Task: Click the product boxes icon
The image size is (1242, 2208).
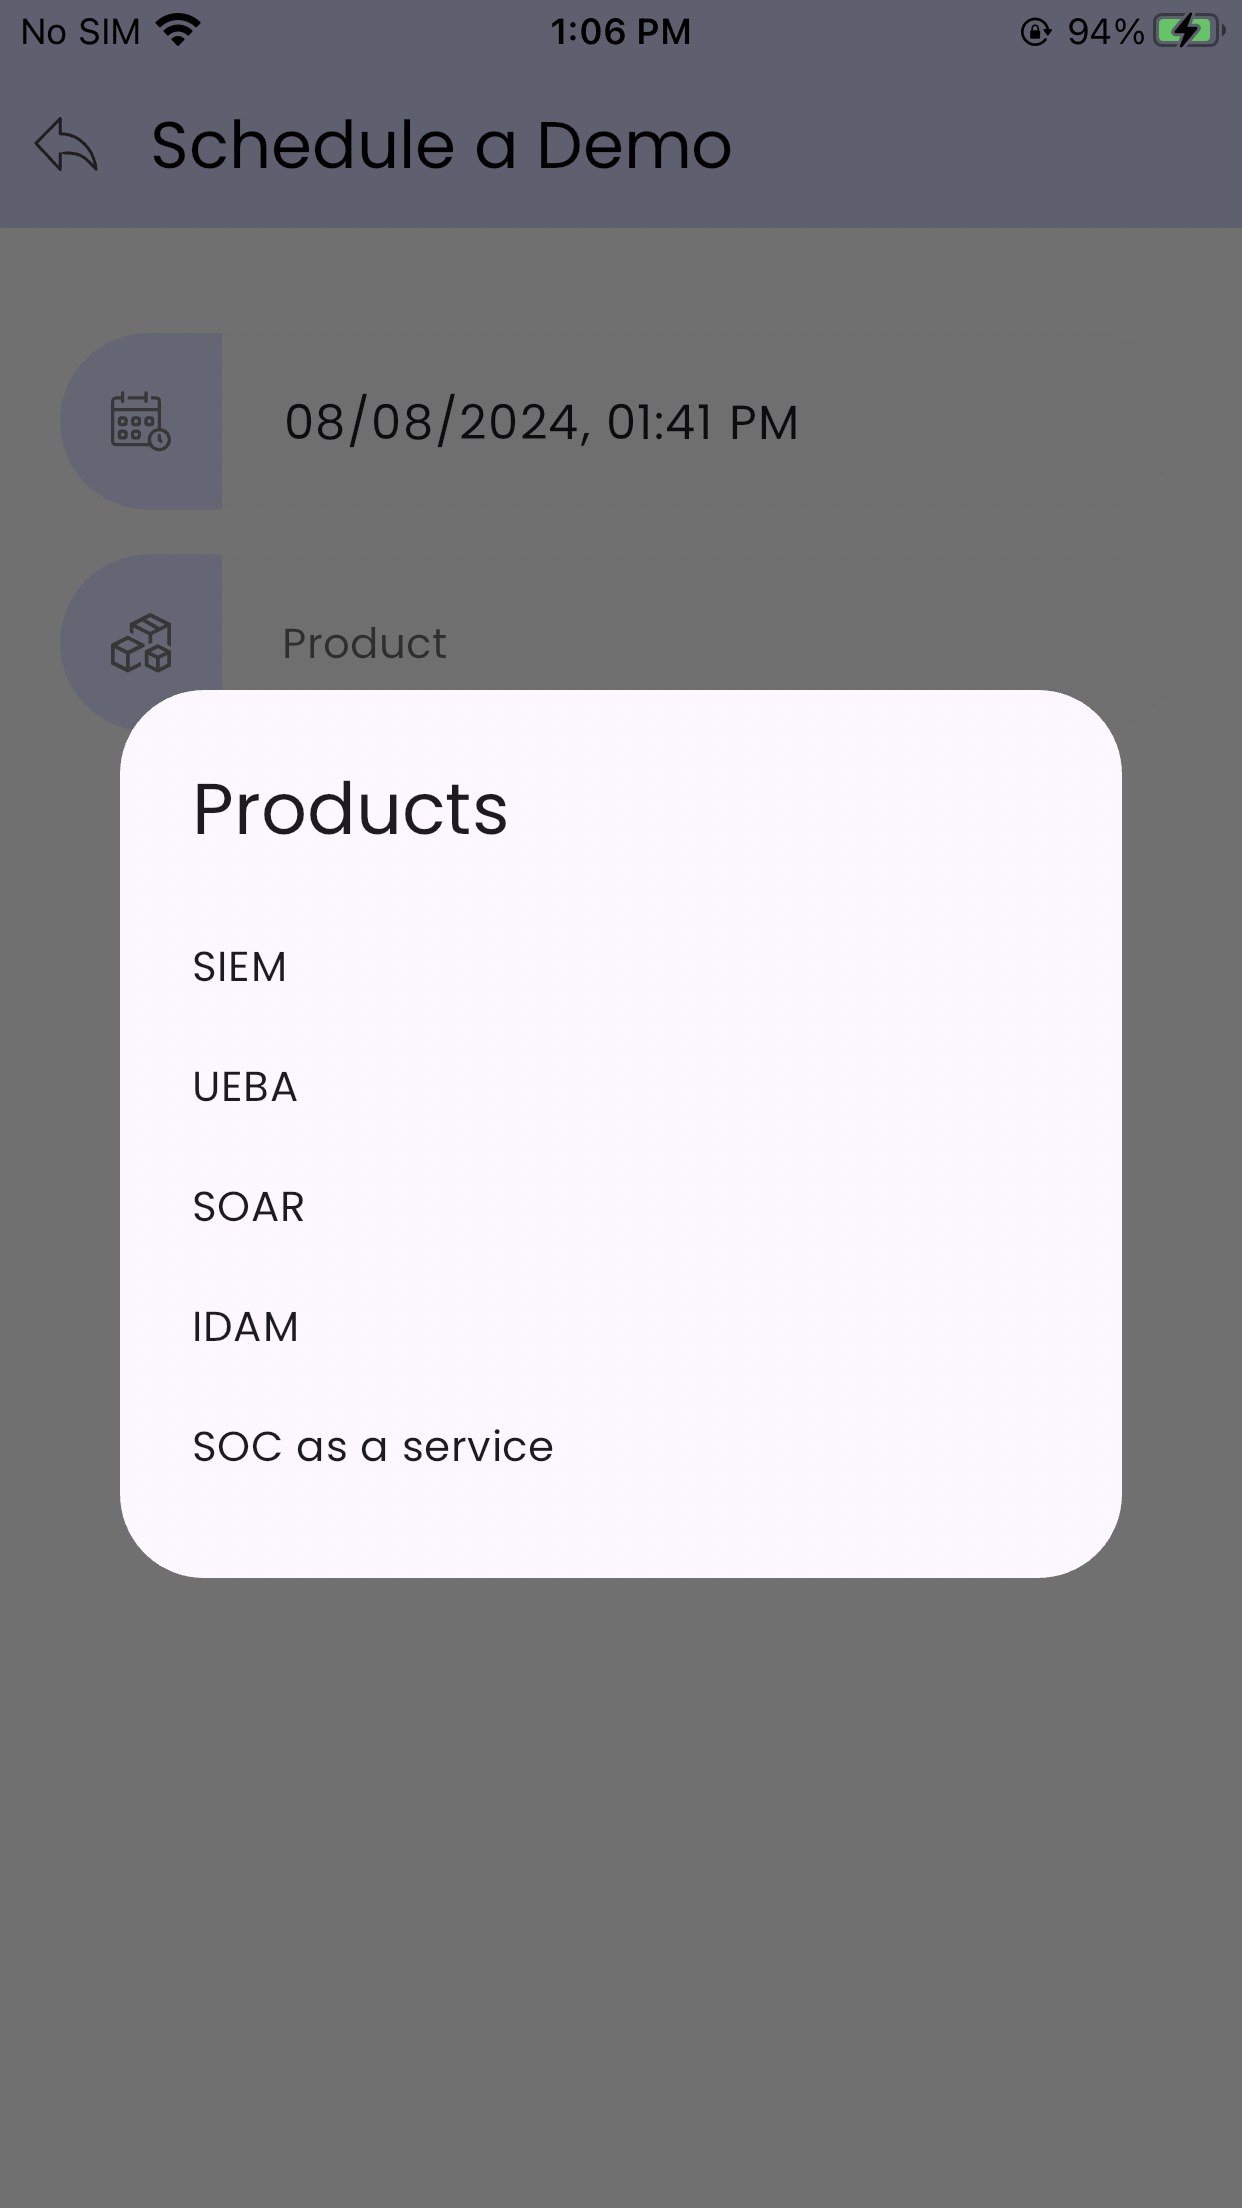Action: 140,643
